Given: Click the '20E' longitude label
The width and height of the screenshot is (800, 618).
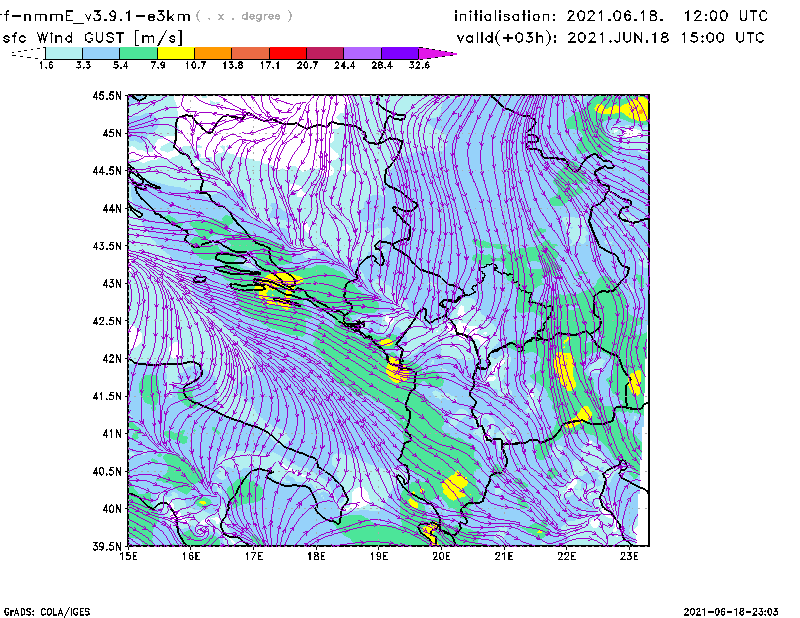Looking at the screenshot, I should click(441, 556).
